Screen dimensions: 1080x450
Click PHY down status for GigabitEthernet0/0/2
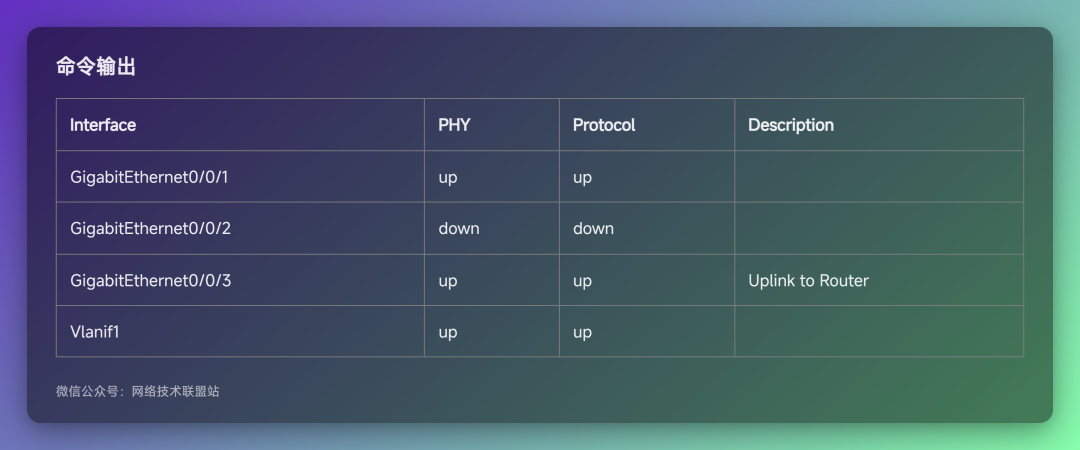click(459, 228)
